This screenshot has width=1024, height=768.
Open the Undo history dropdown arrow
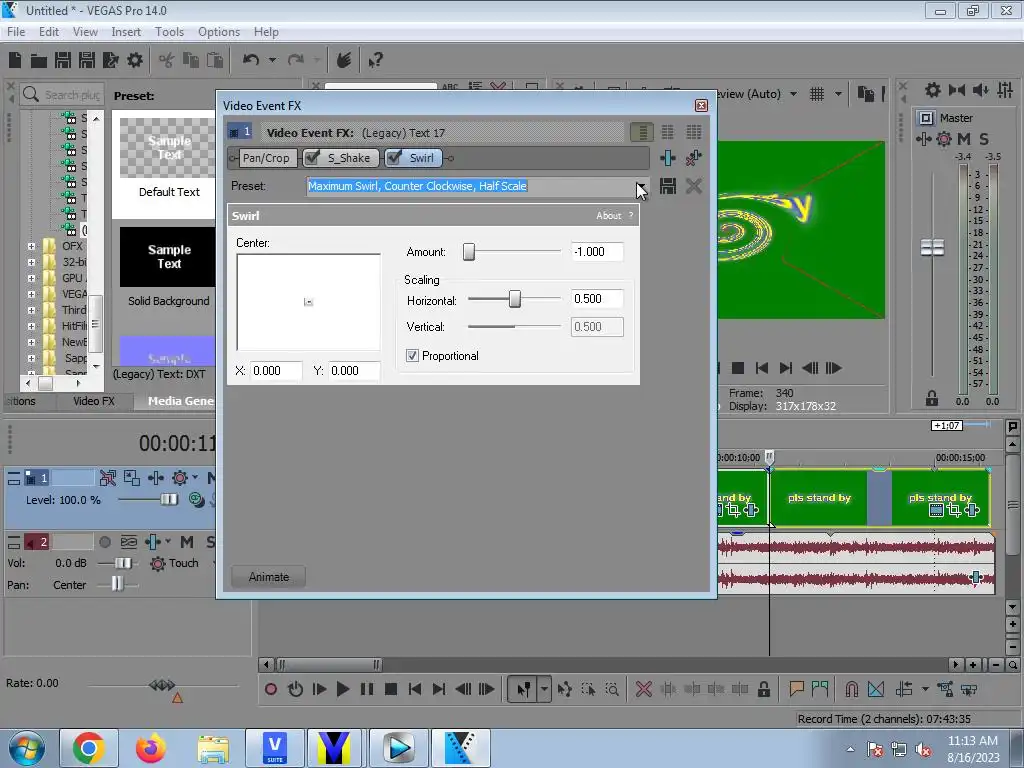tap(272, 60)
